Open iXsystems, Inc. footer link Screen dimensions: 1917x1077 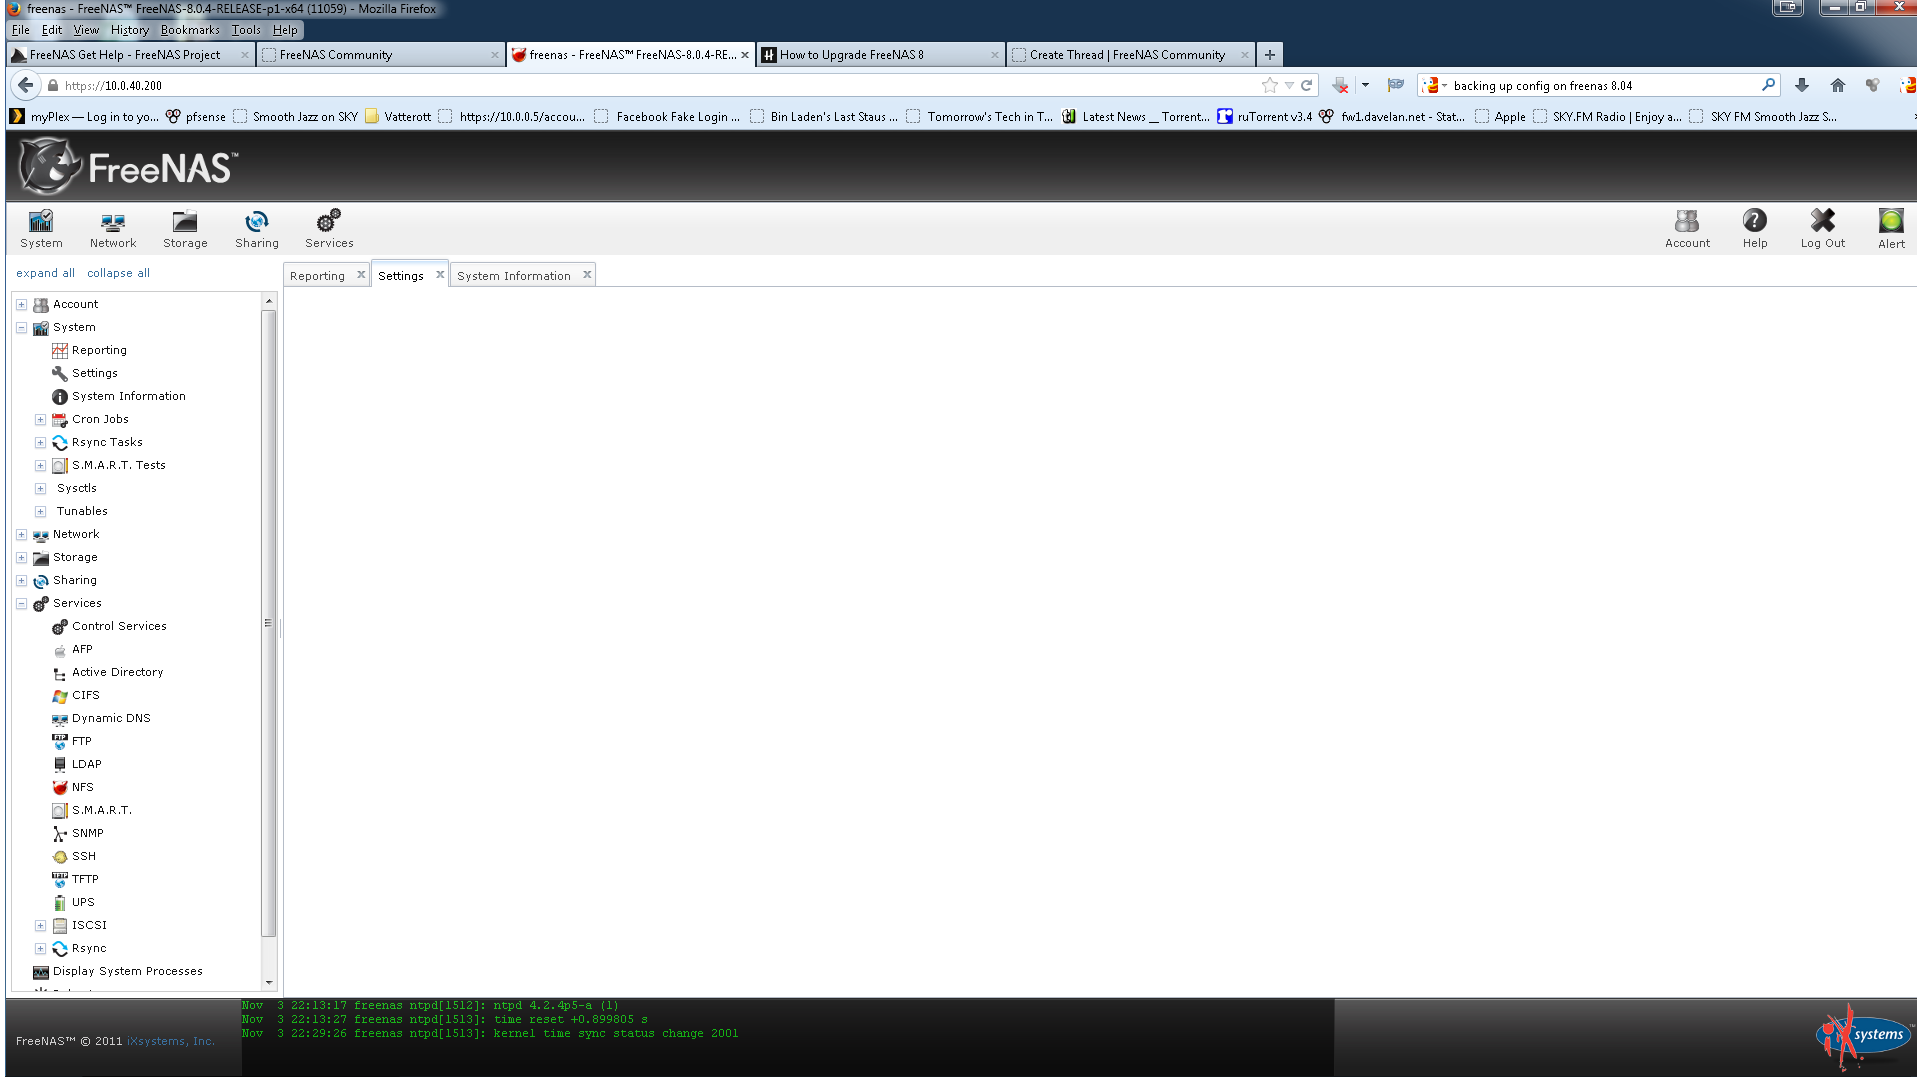click(170, 1041)
